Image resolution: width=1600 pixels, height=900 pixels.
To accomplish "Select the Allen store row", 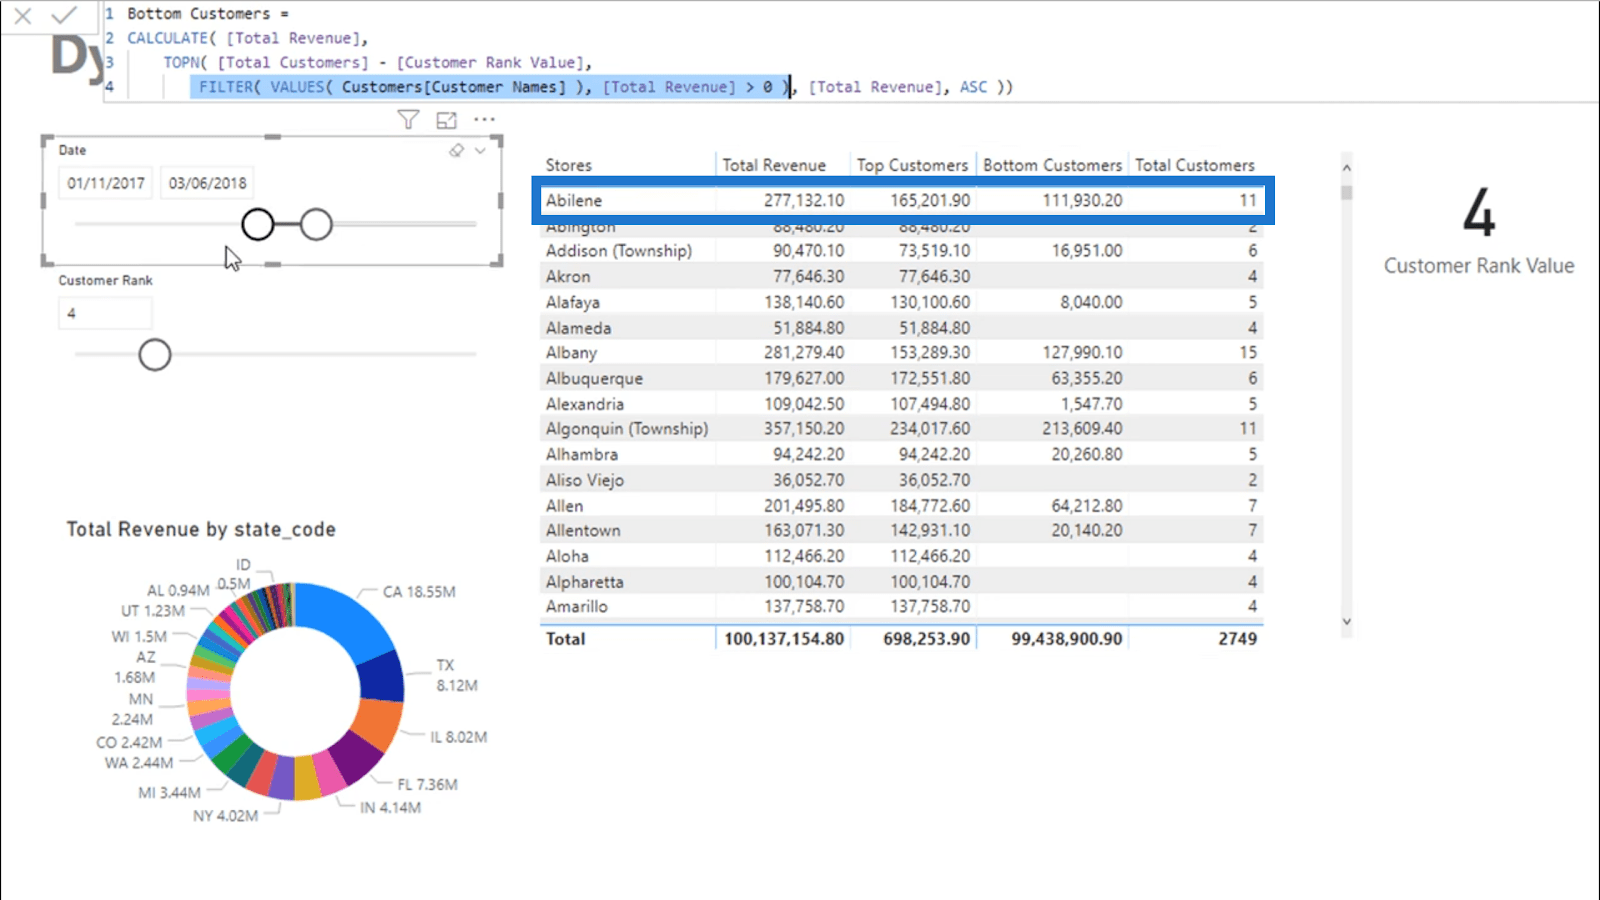I will (902, 506).
